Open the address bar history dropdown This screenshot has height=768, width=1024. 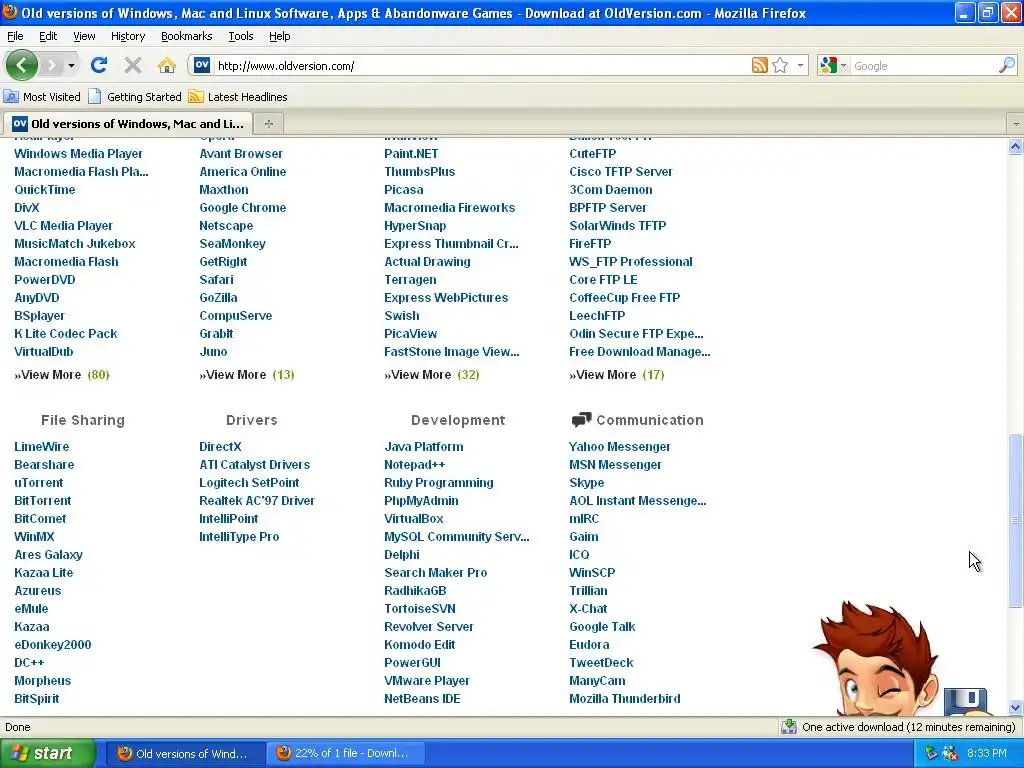[800, 65]
